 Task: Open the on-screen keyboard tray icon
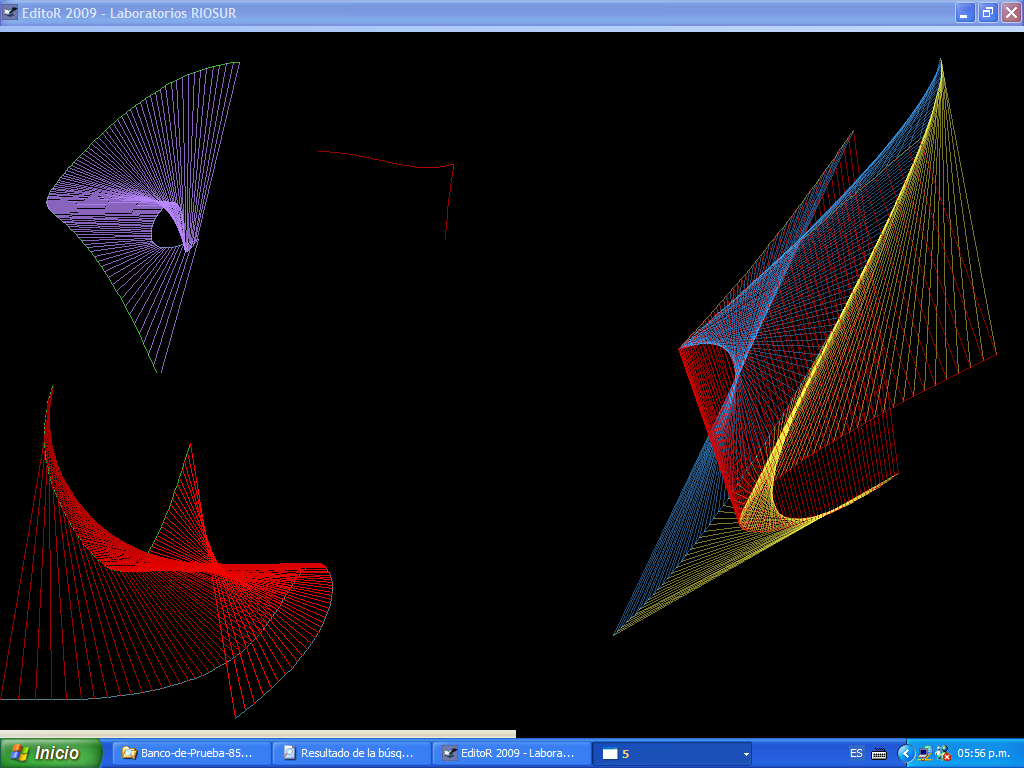click(x=879, y=753)
